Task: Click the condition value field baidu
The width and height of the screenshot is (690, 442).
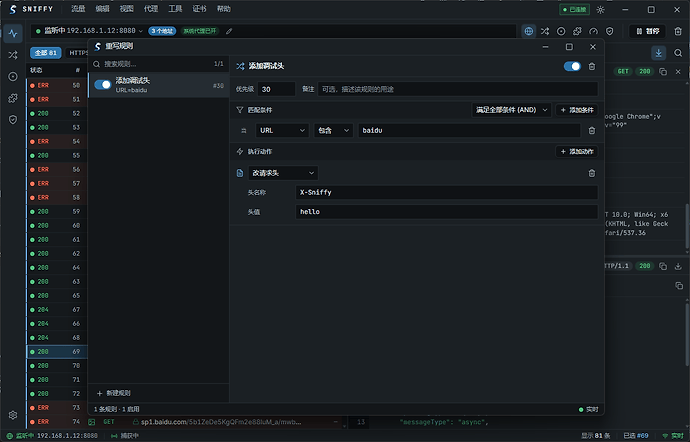Action: pos(469,130)
